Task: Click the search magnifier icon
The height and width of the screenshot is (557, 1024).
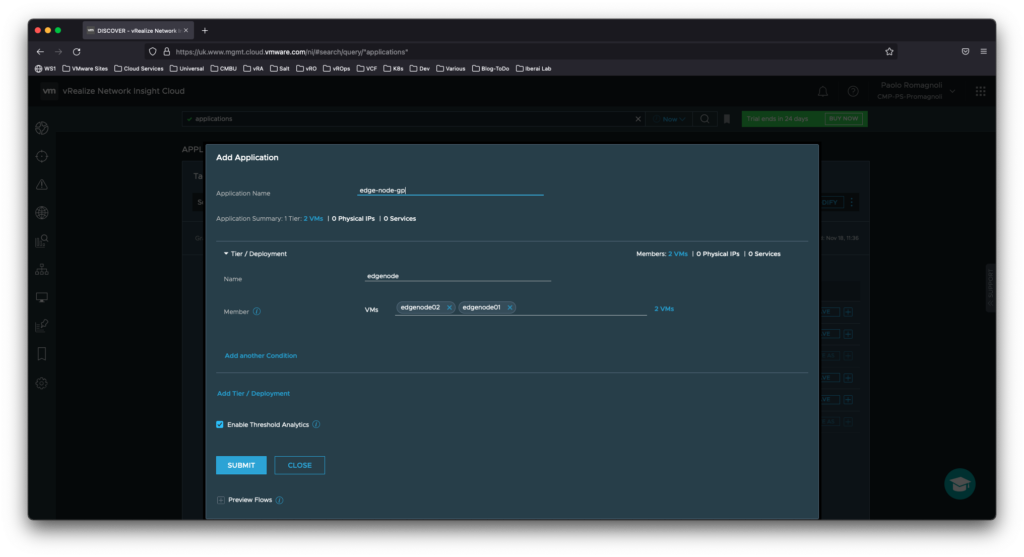Action: (x=705, y=119)
